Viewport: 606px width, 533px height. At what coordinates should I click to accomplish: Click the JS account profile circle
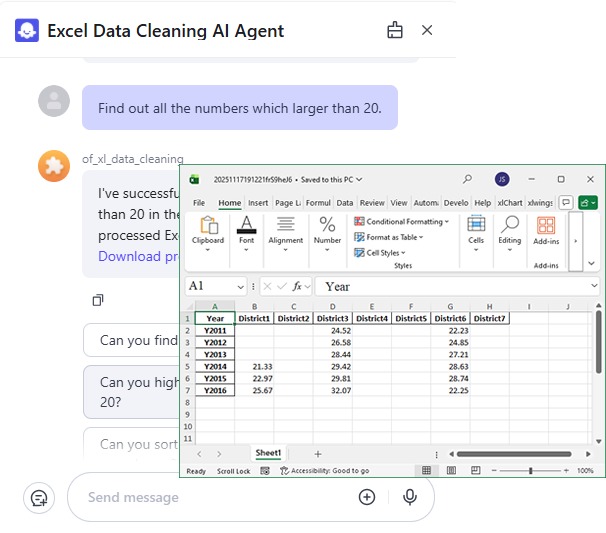502,179
